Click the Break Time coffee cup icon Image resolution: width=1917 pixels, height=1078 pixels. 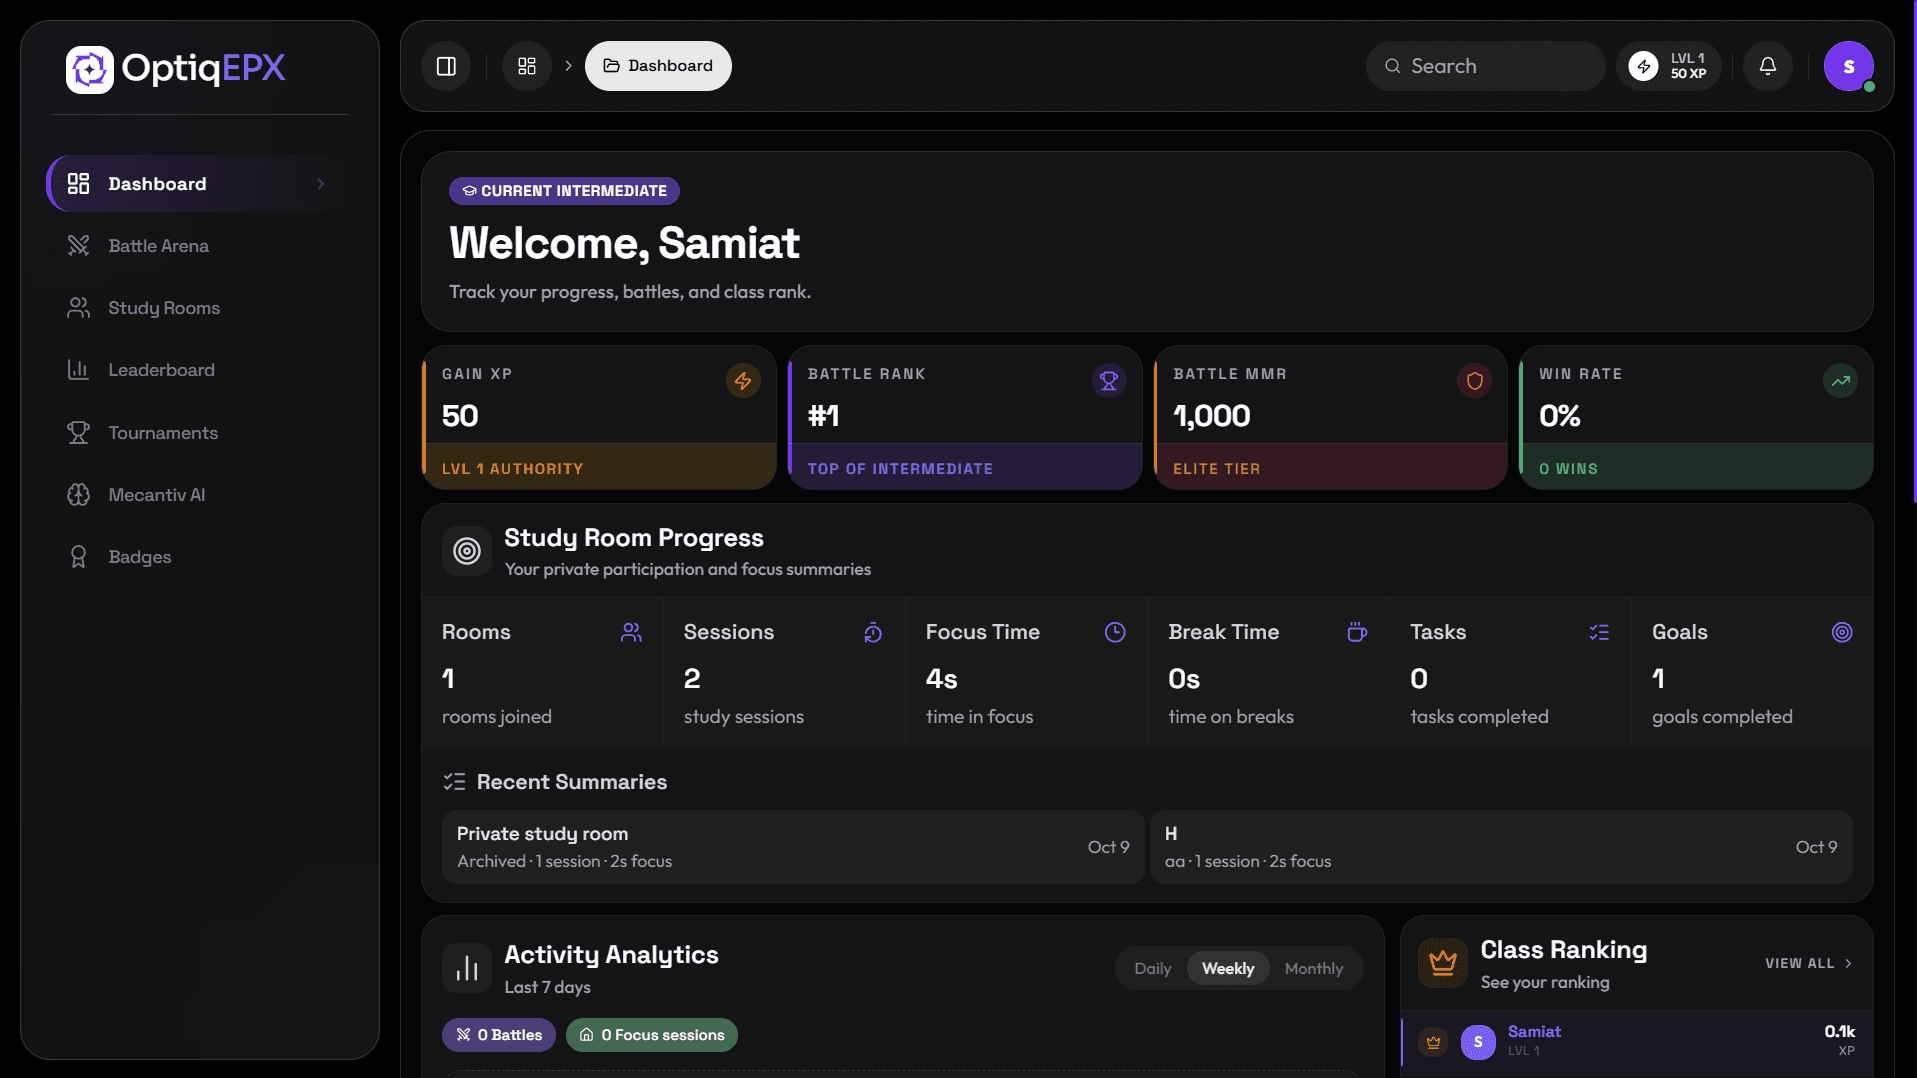1357,633
